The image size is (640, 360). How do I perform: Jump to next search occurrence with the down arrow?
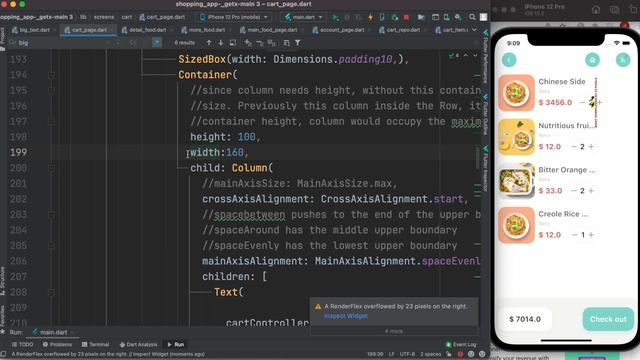click(220, 43)
